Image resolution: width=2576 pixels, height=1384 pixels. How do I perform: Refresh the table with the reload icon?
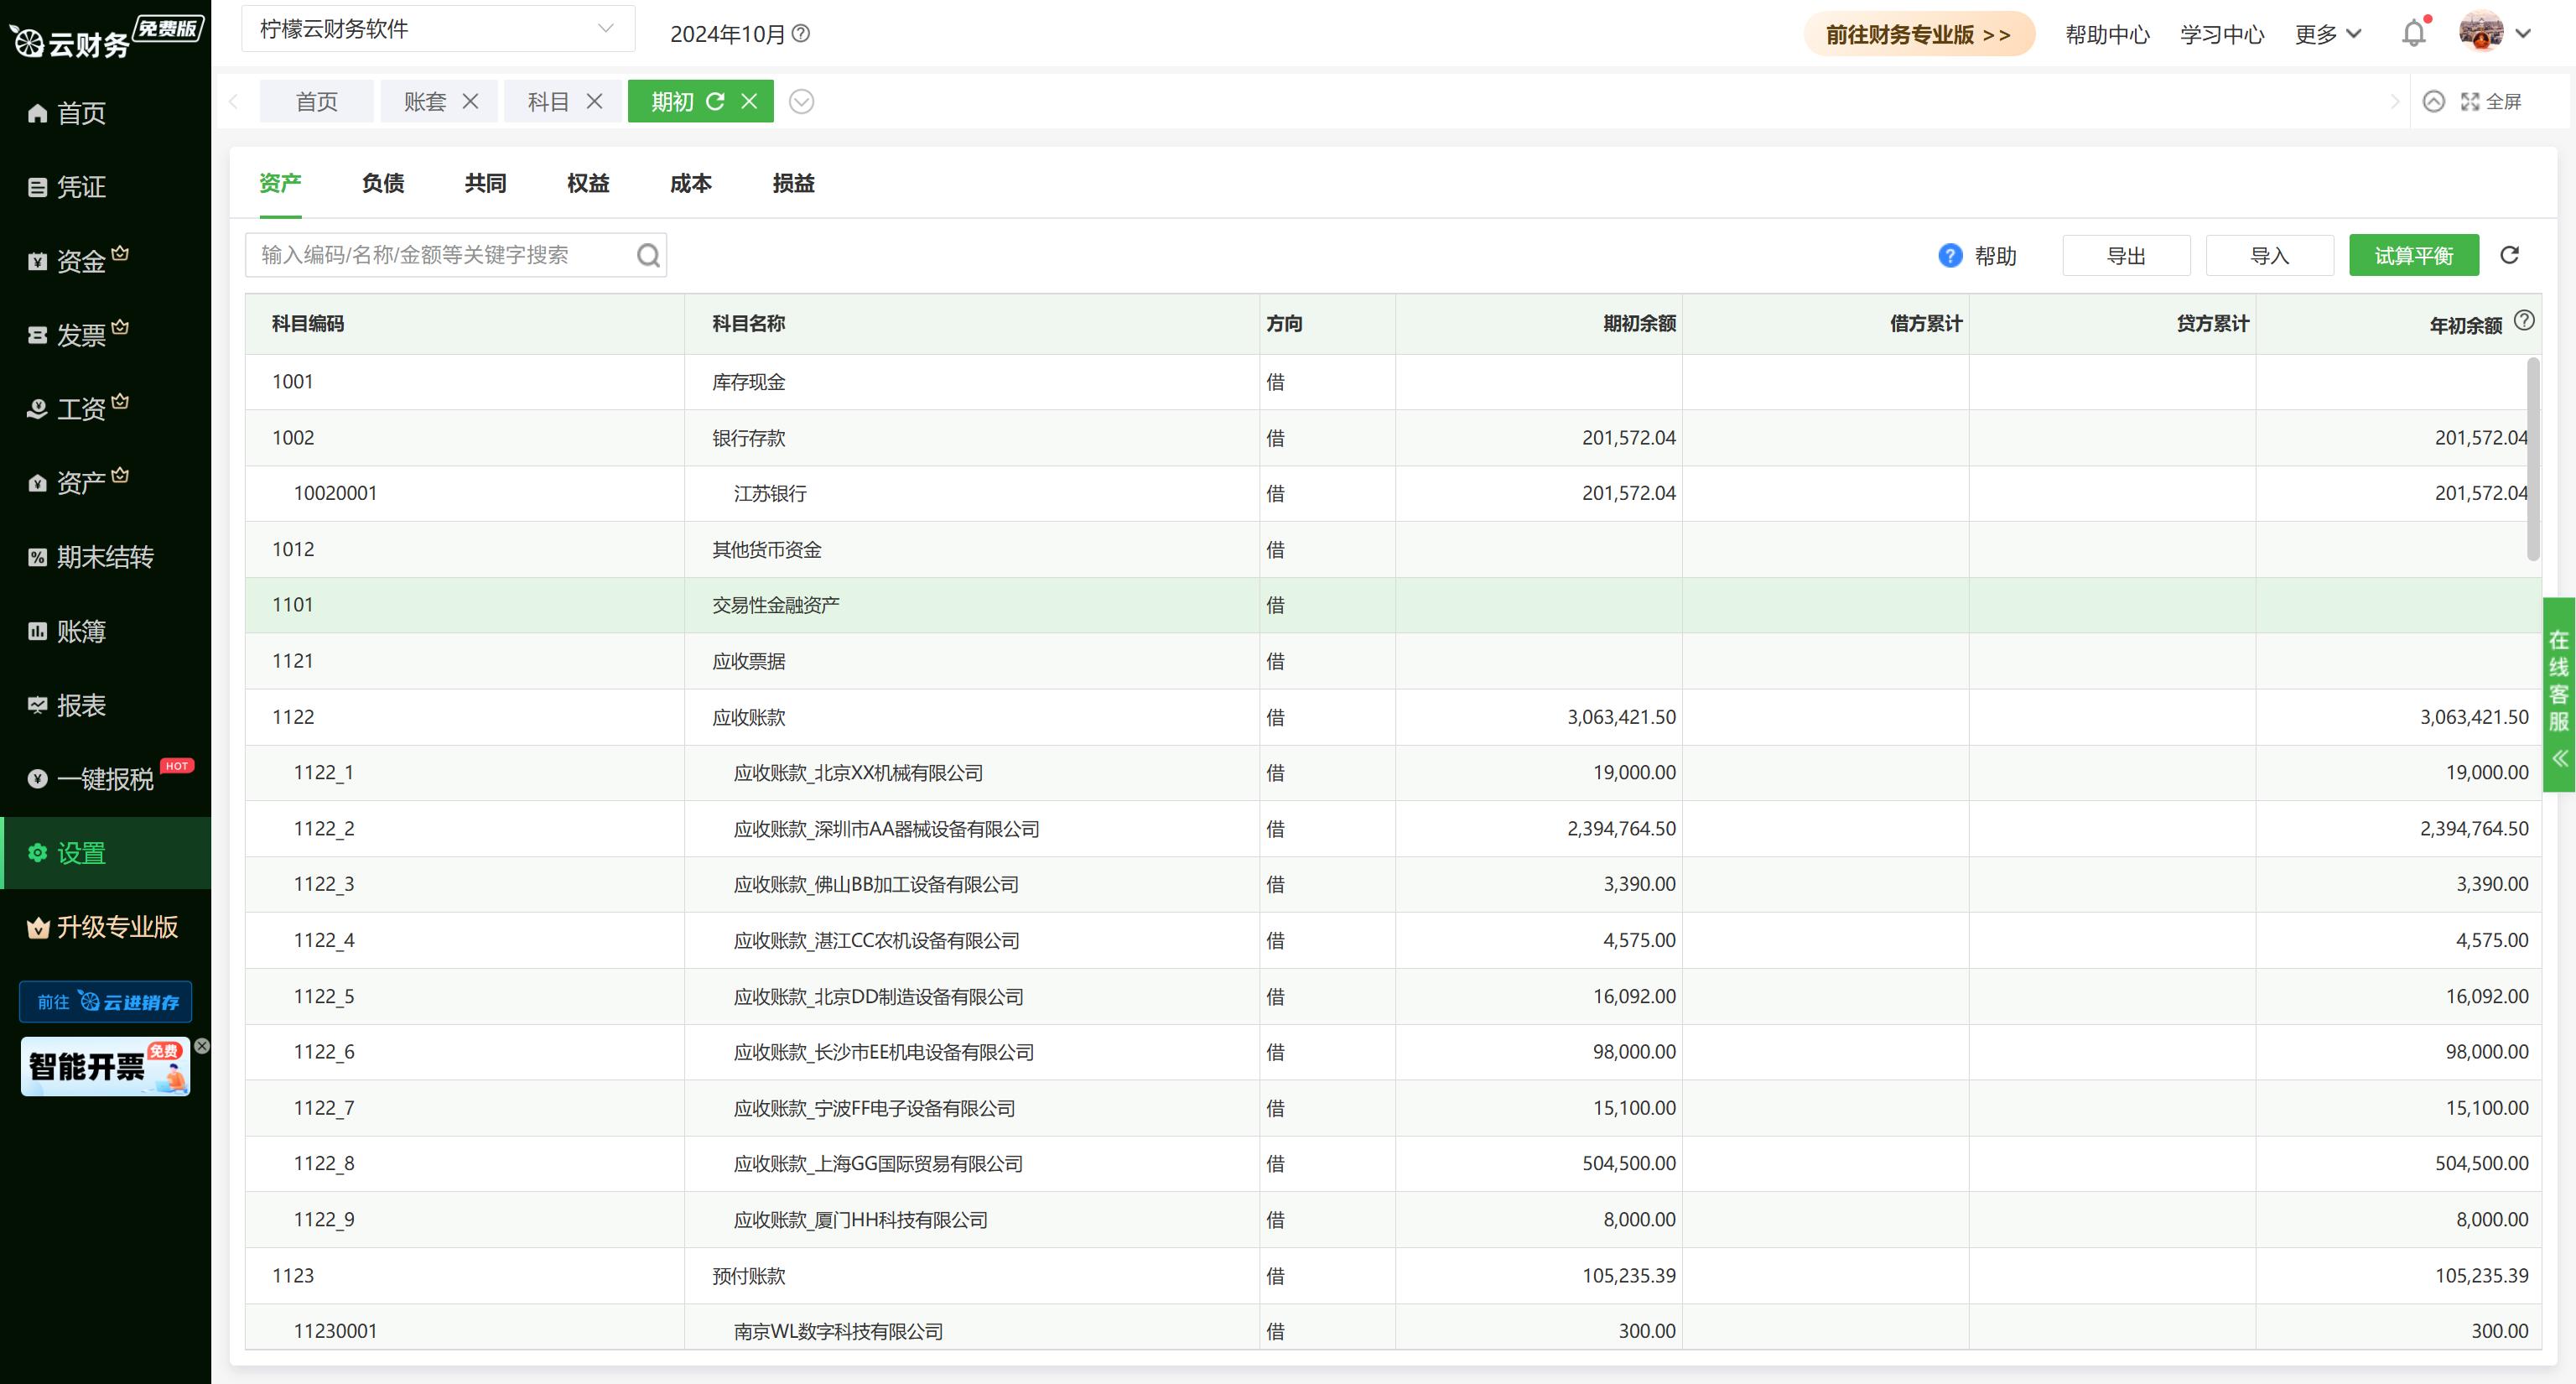[x=2509, y=254]
